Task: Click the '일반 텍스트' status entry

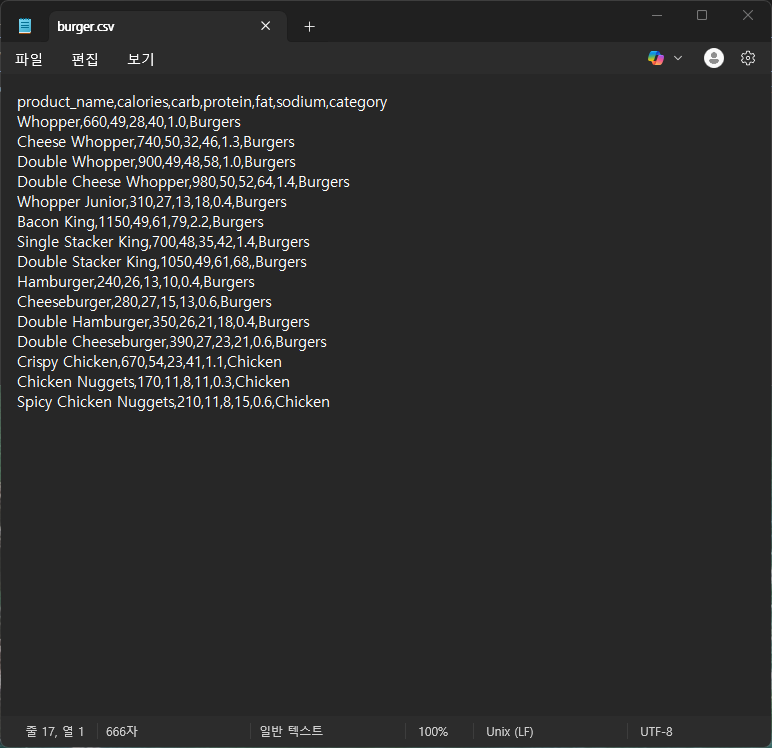Action: pyautogui.click(x=291, y=731)
